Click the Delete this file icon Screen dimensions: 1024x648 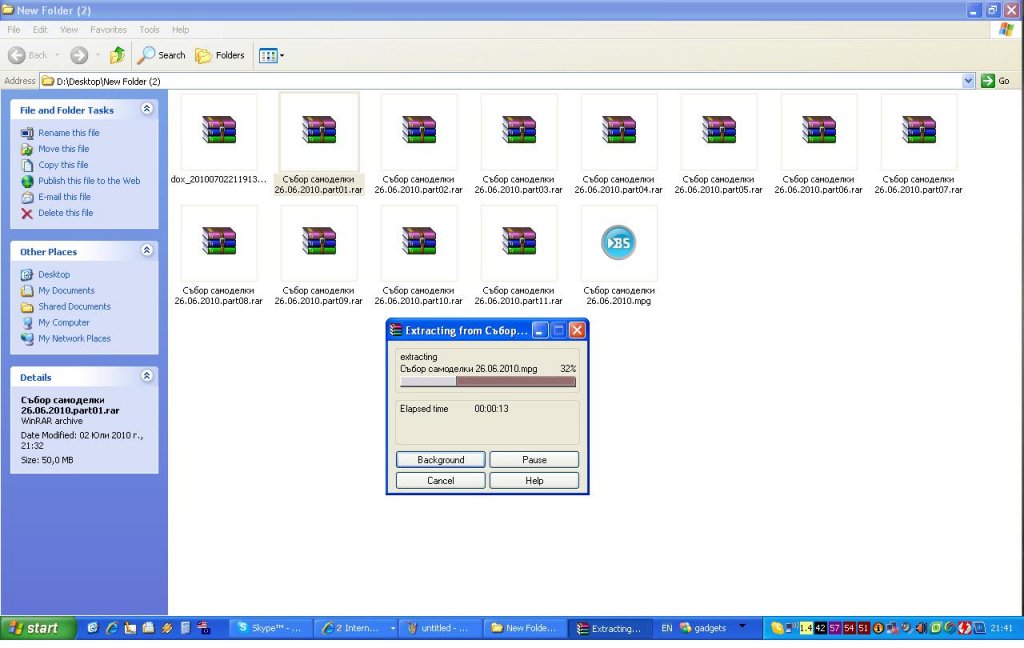(x=28, y=213)
